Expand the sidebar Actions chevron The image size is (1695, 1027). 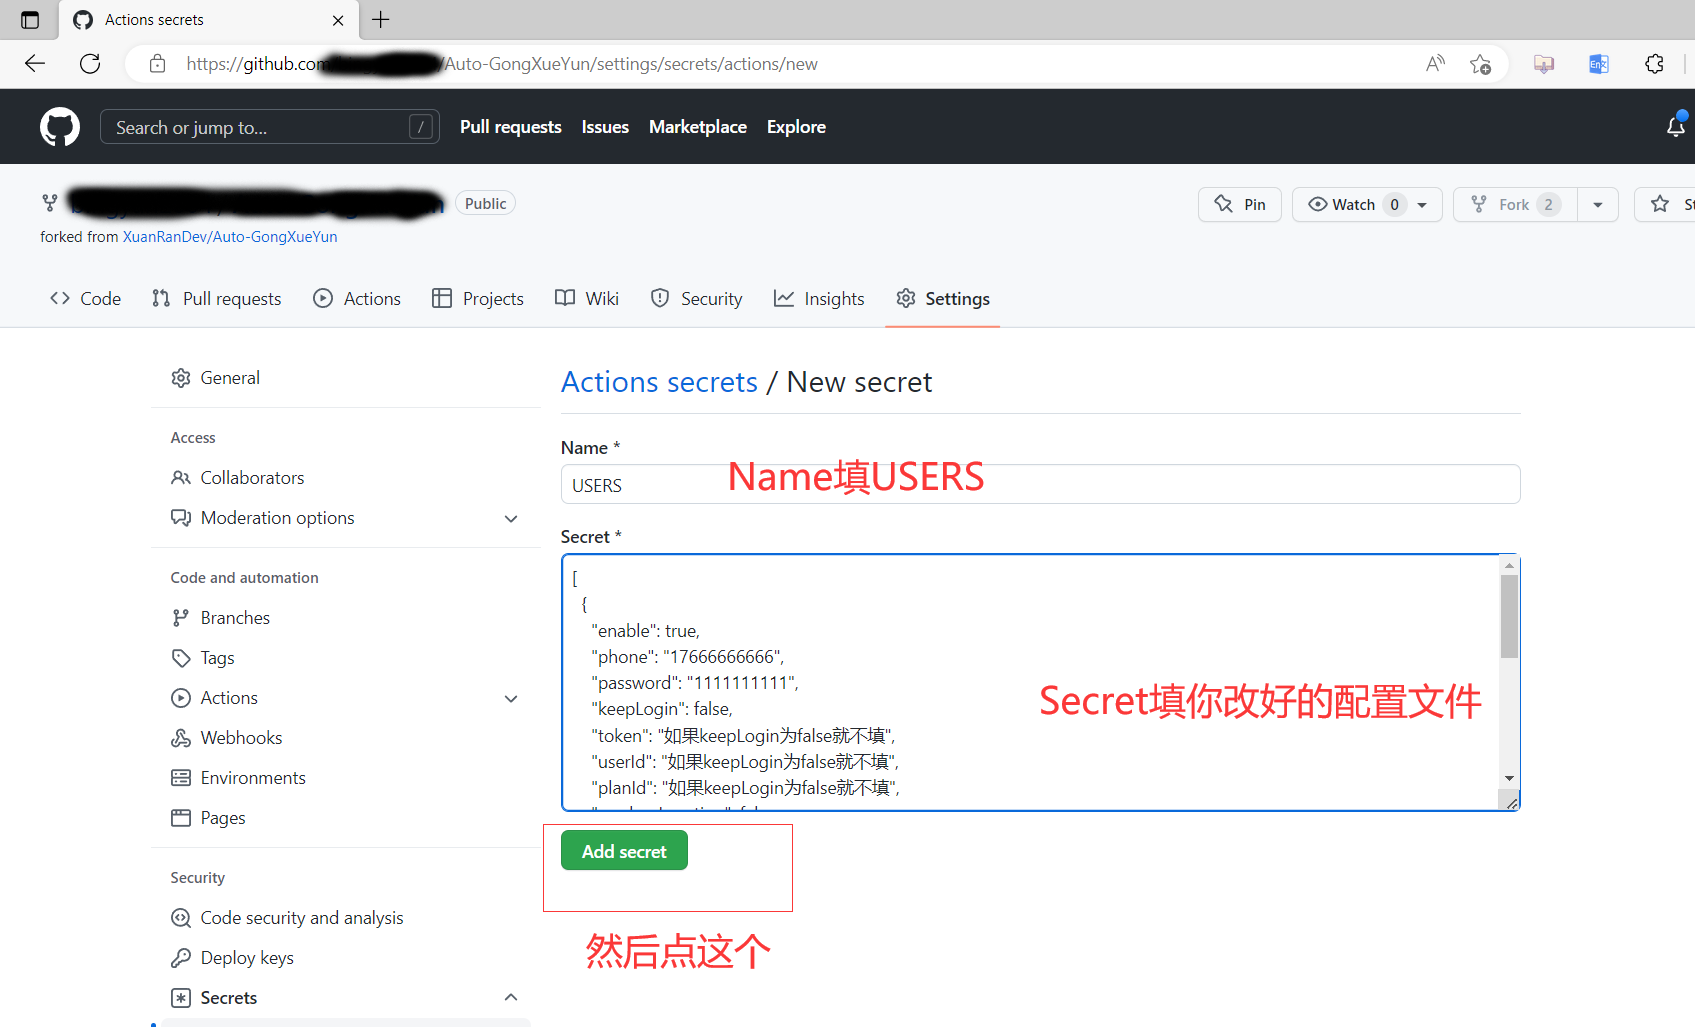point(511,698)
